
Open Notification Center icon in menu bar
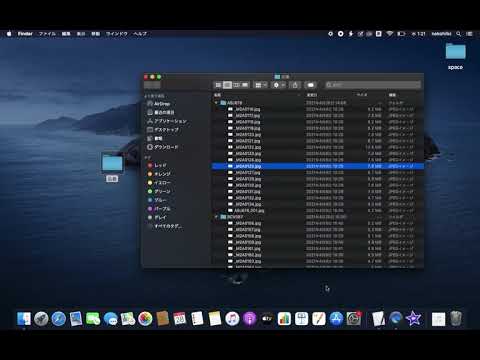pyautogui.click(x=469, y=34)
